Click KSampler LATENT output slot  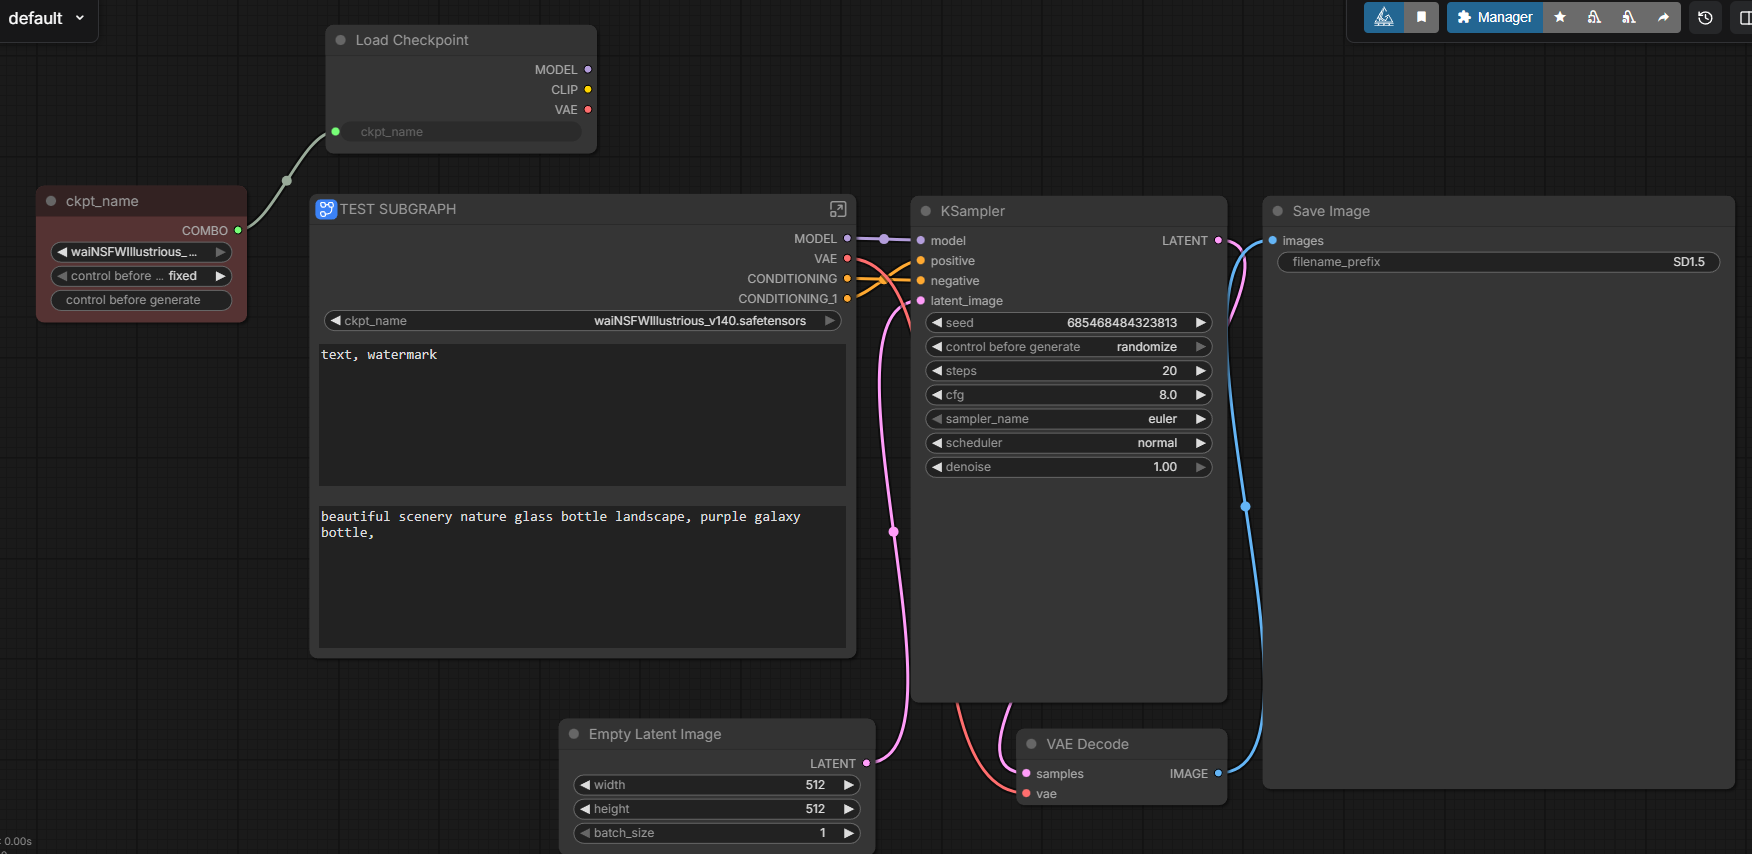point(1218,240)
